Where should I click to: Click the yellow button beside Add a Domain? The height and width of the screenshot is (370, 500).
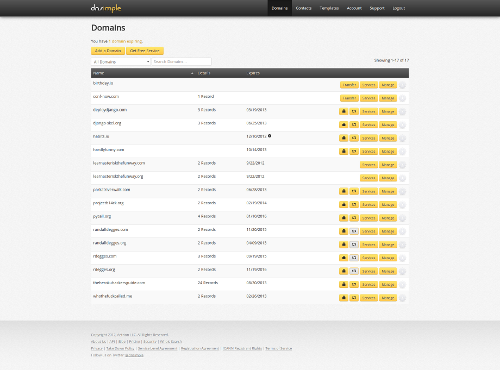[x=145, y=51]
